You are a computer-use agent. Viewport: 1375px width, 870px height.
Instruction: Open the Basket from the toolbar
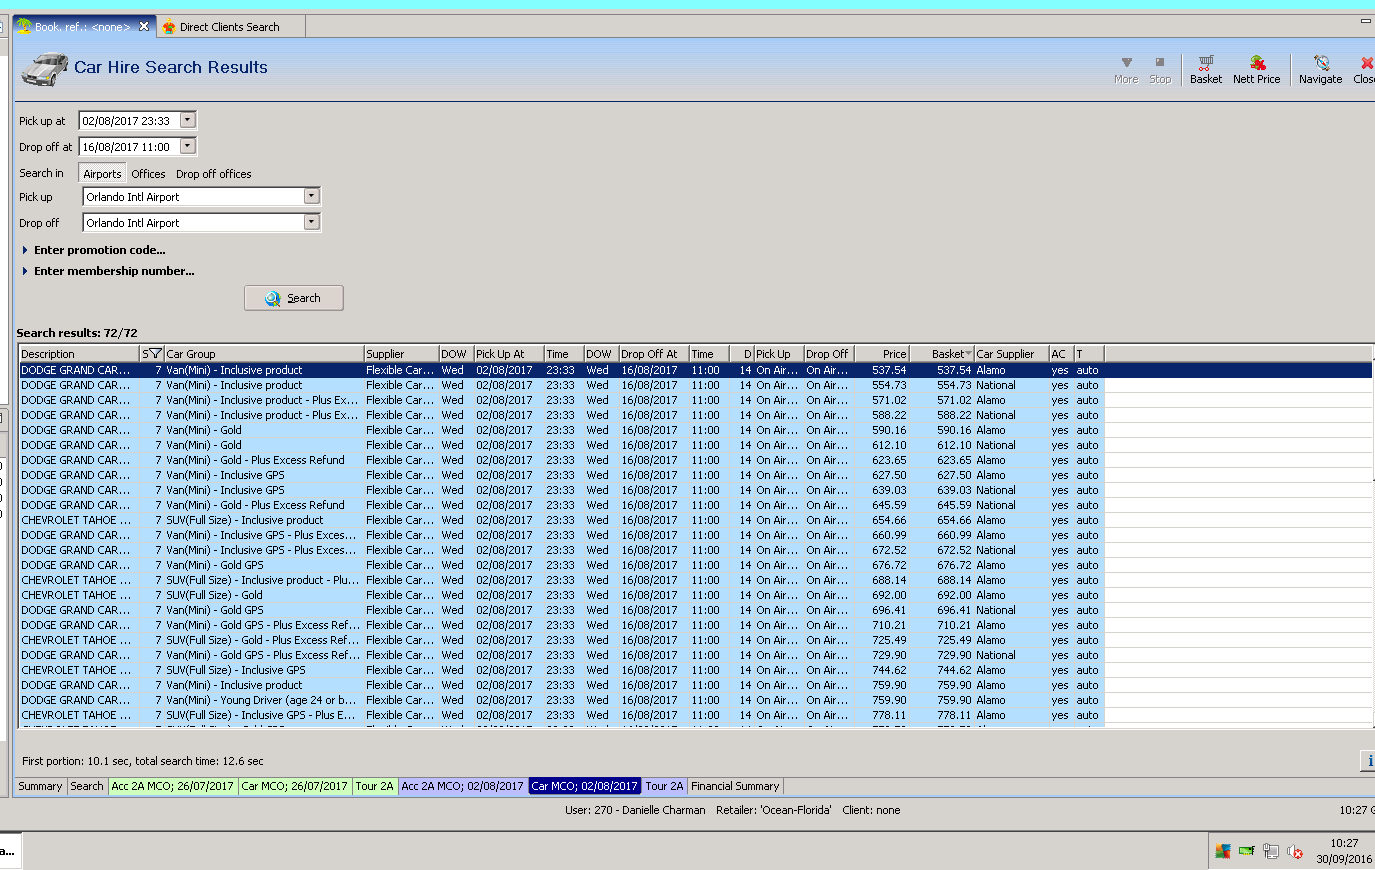click(1205, 69)
